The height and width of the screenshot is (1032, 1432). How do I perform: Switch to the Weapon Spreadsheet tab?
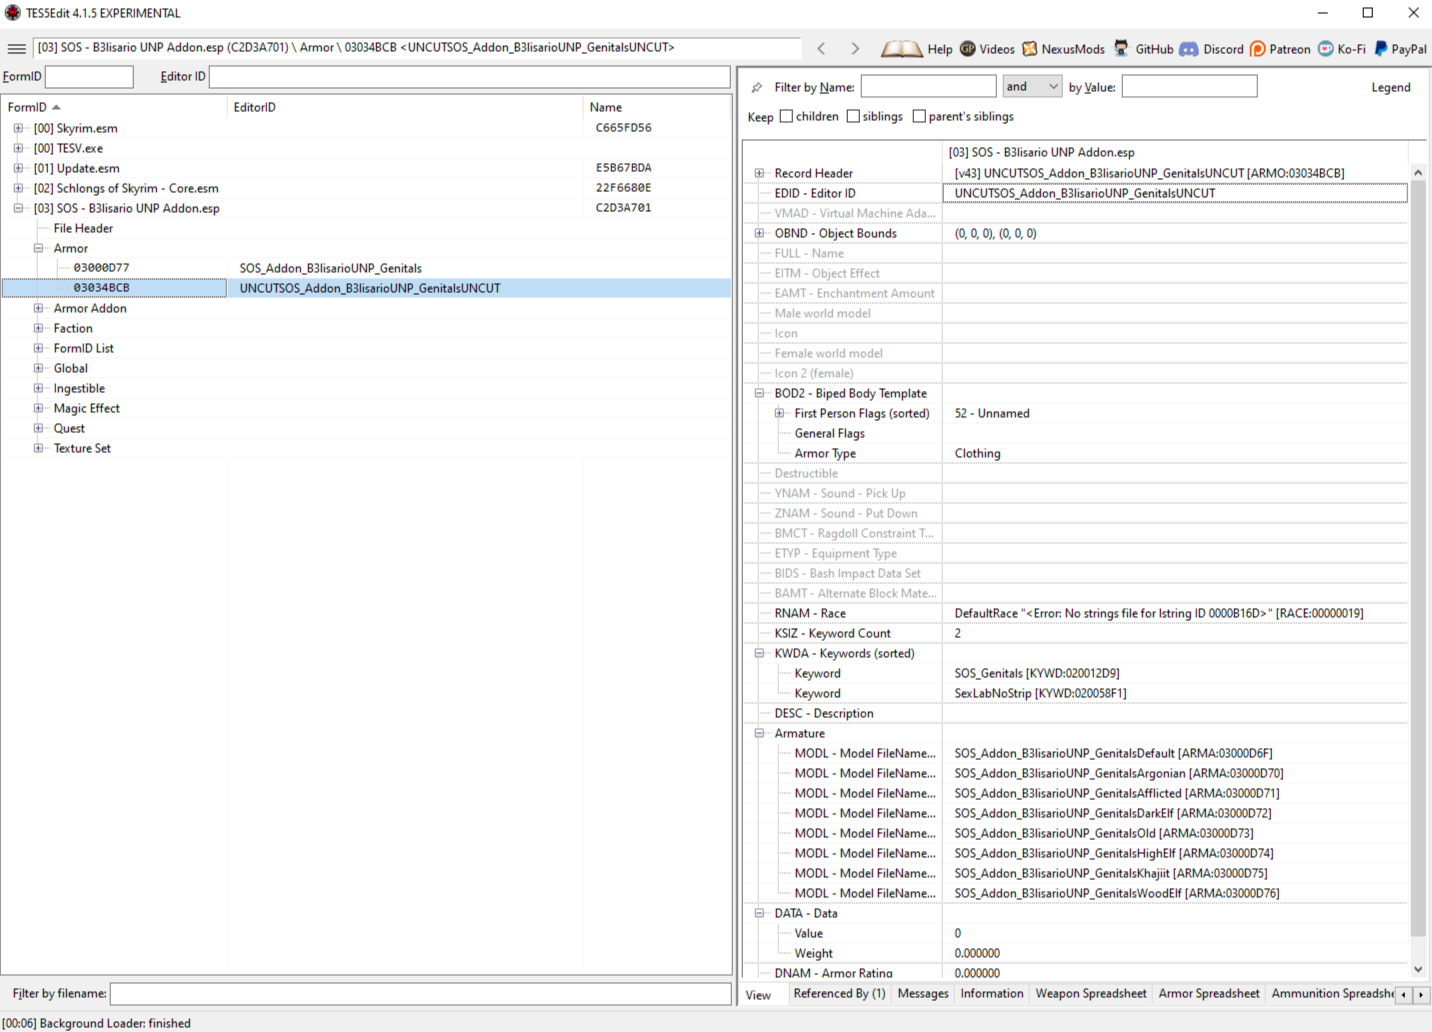1091,994
